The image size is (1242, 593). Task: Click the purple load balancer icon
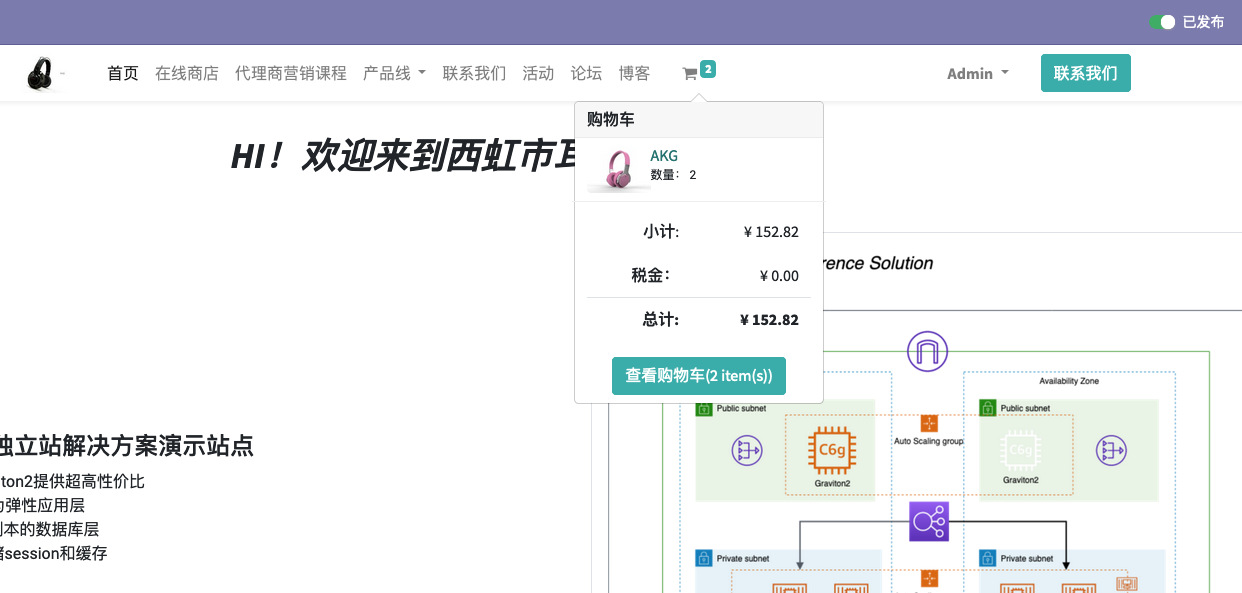coord(928,522)
